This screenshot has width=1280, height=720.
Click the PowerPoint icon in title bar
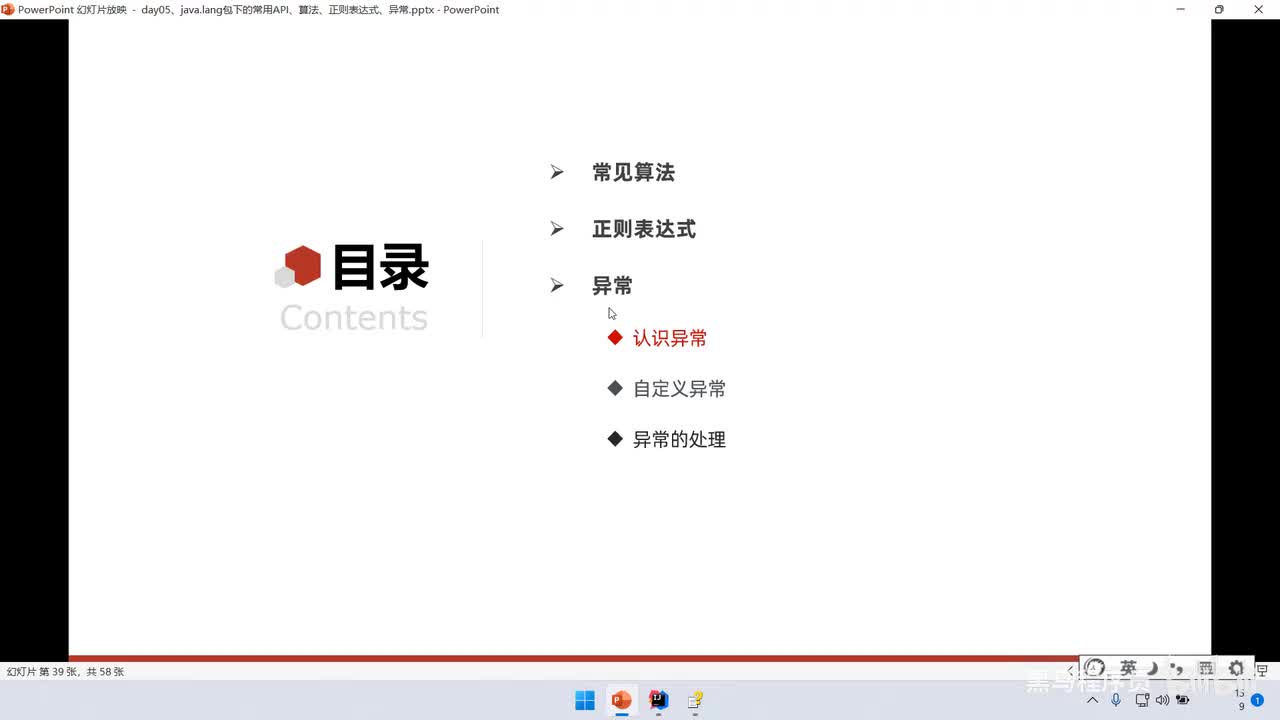pyautogui.click(x=8, y=9)
